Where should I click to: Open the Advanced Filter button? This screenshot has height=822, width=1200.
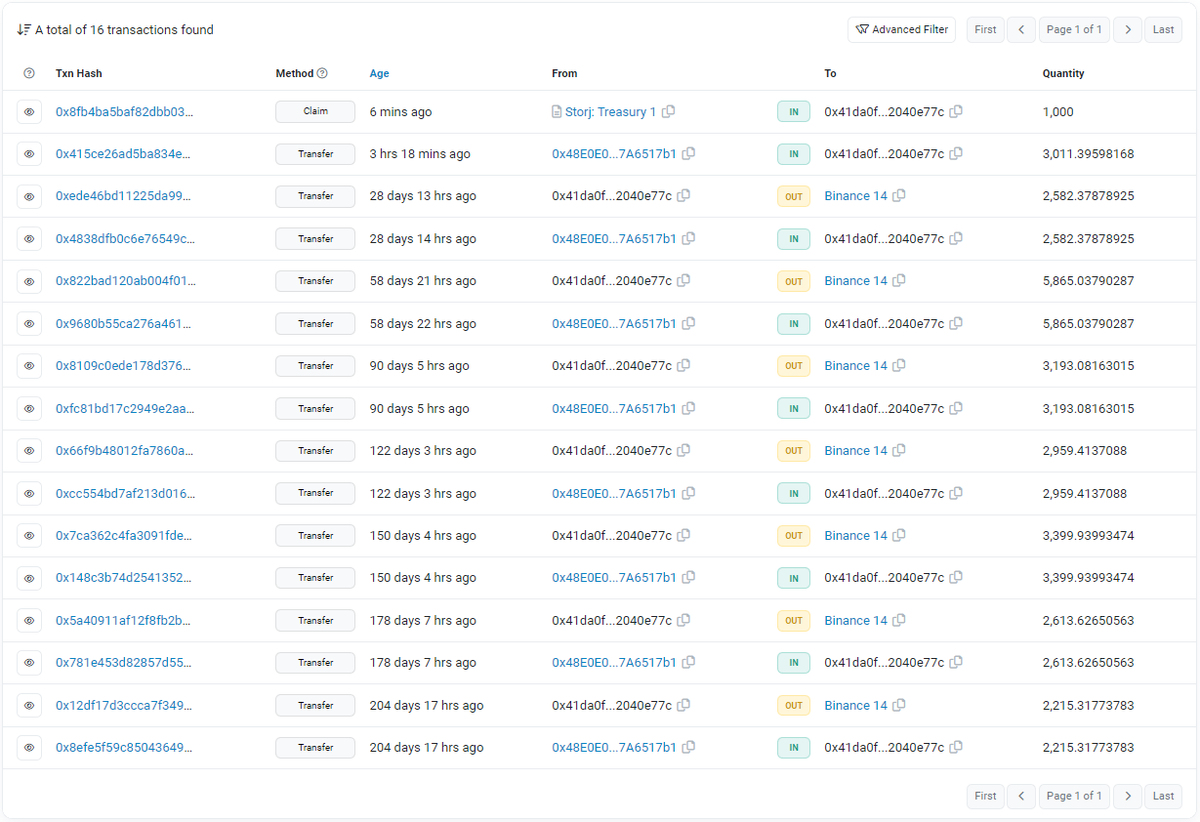click(902, 30)
